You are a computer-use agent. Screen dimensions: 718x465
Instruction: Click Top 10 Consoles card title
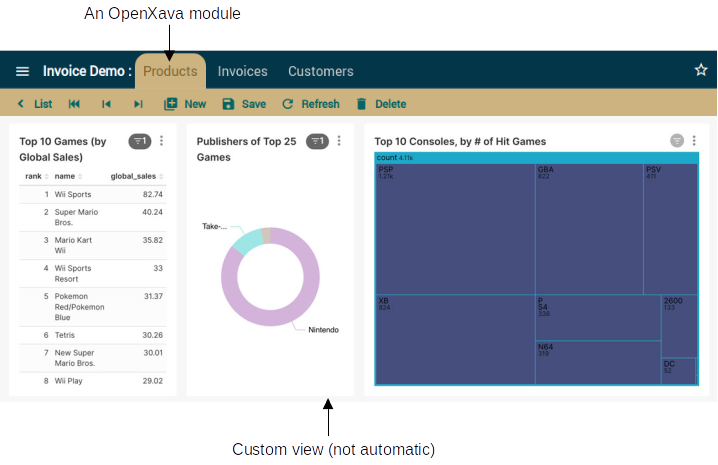460,142
